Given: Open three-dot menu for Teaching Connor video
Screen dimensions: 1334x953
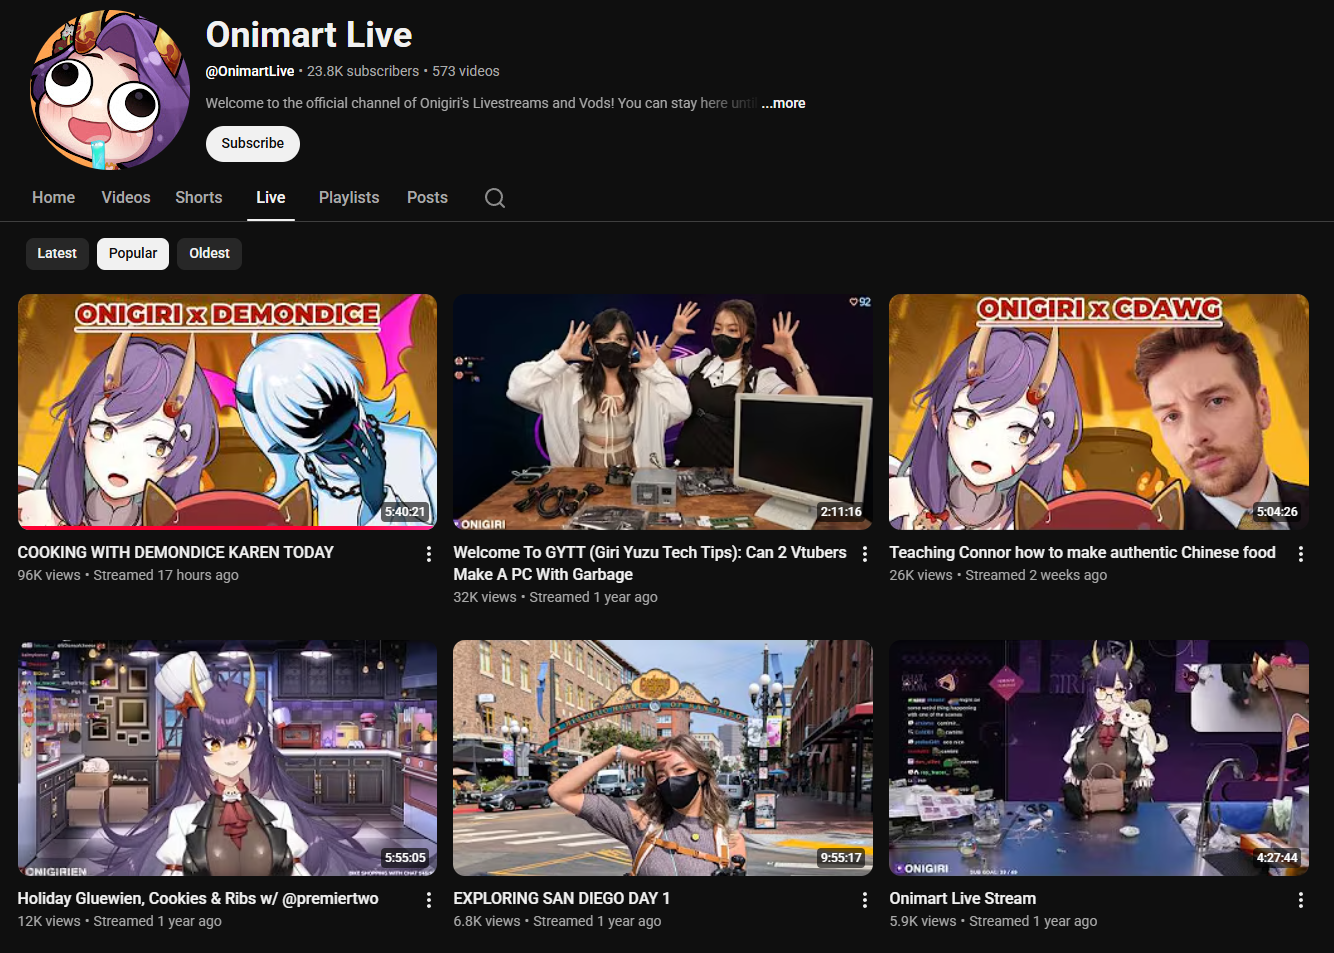Looking at the screenshot, I should [1301, 554].
